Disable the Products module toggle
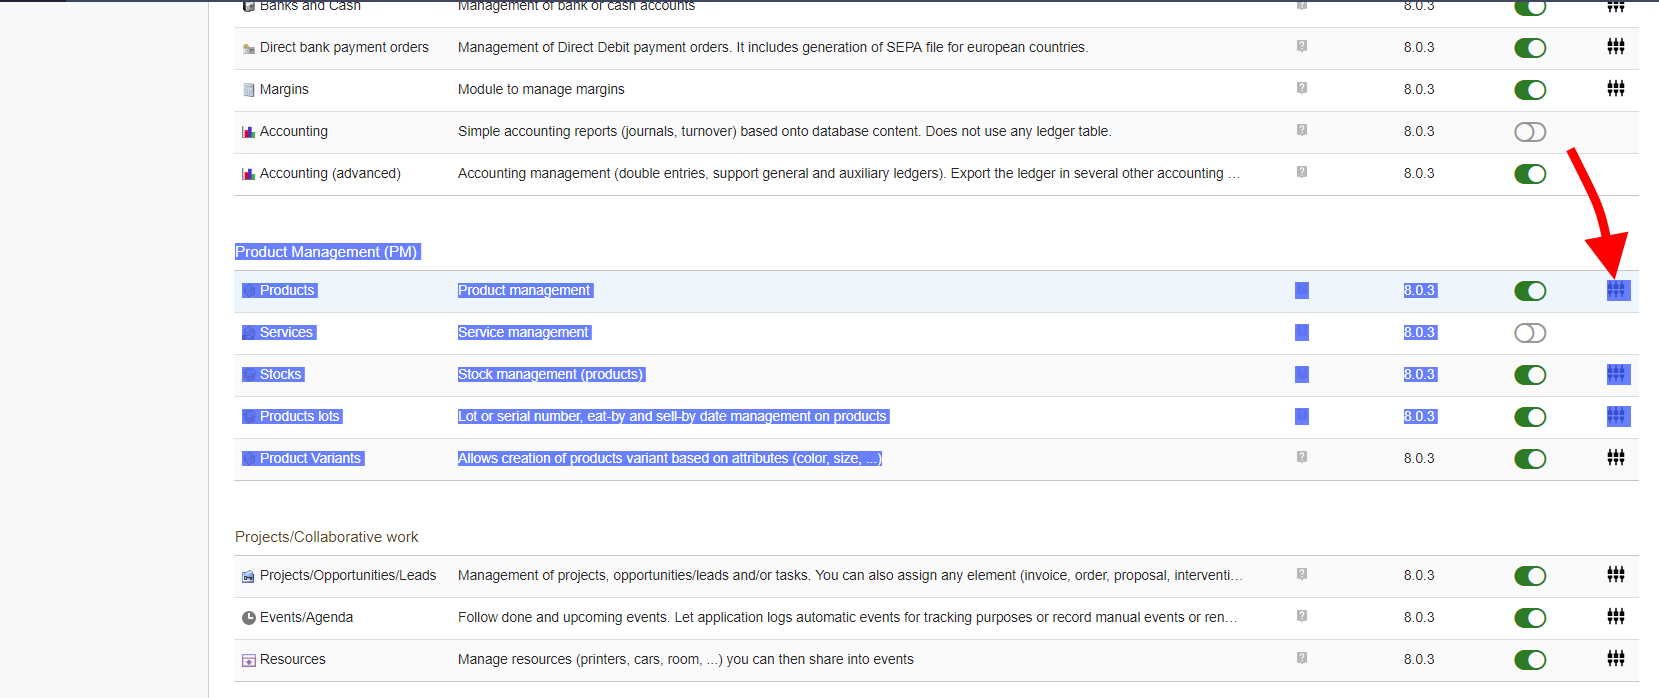The height and width of the screenshot is (698, 1659). (1530, 291)
